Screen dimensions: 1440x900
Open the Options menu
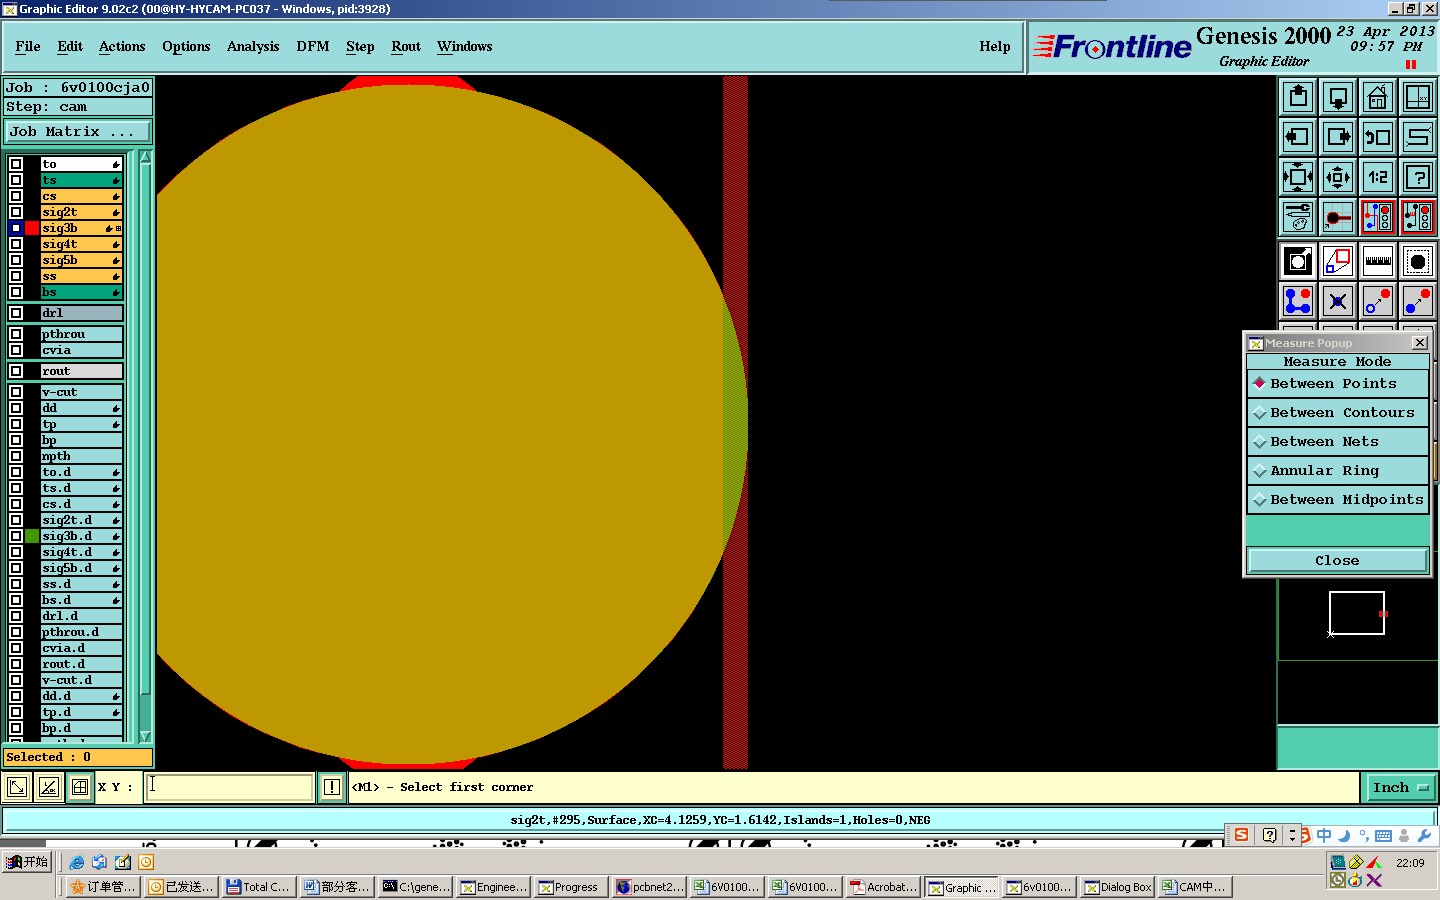coord(186,46)
